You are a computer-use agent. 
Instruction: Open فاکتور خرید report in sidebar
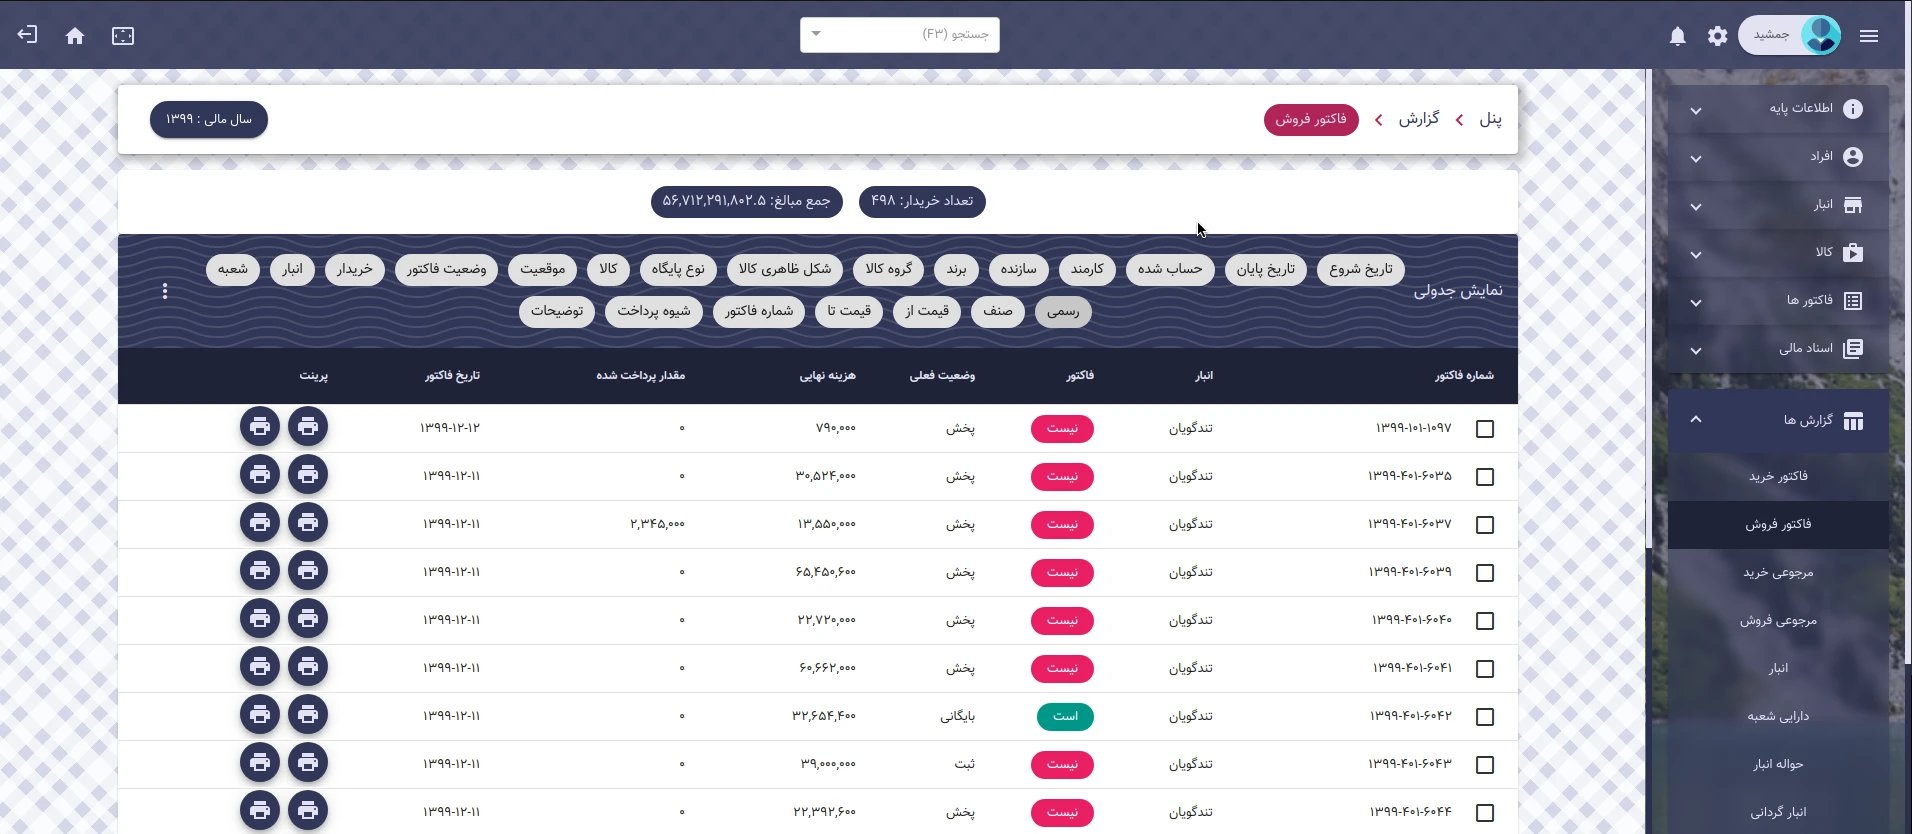click(x=1778, y=477)
